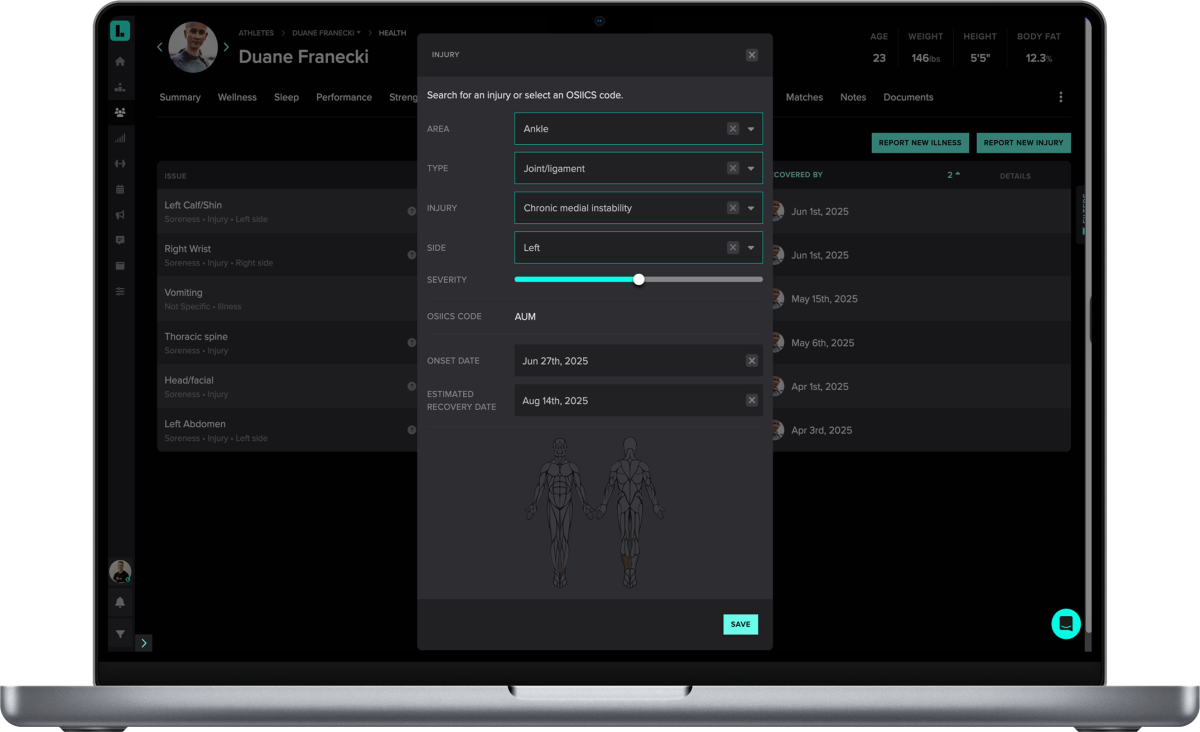1200x732 pixels.
Task: Clear the Injury field selection
Action: point(733,208)
